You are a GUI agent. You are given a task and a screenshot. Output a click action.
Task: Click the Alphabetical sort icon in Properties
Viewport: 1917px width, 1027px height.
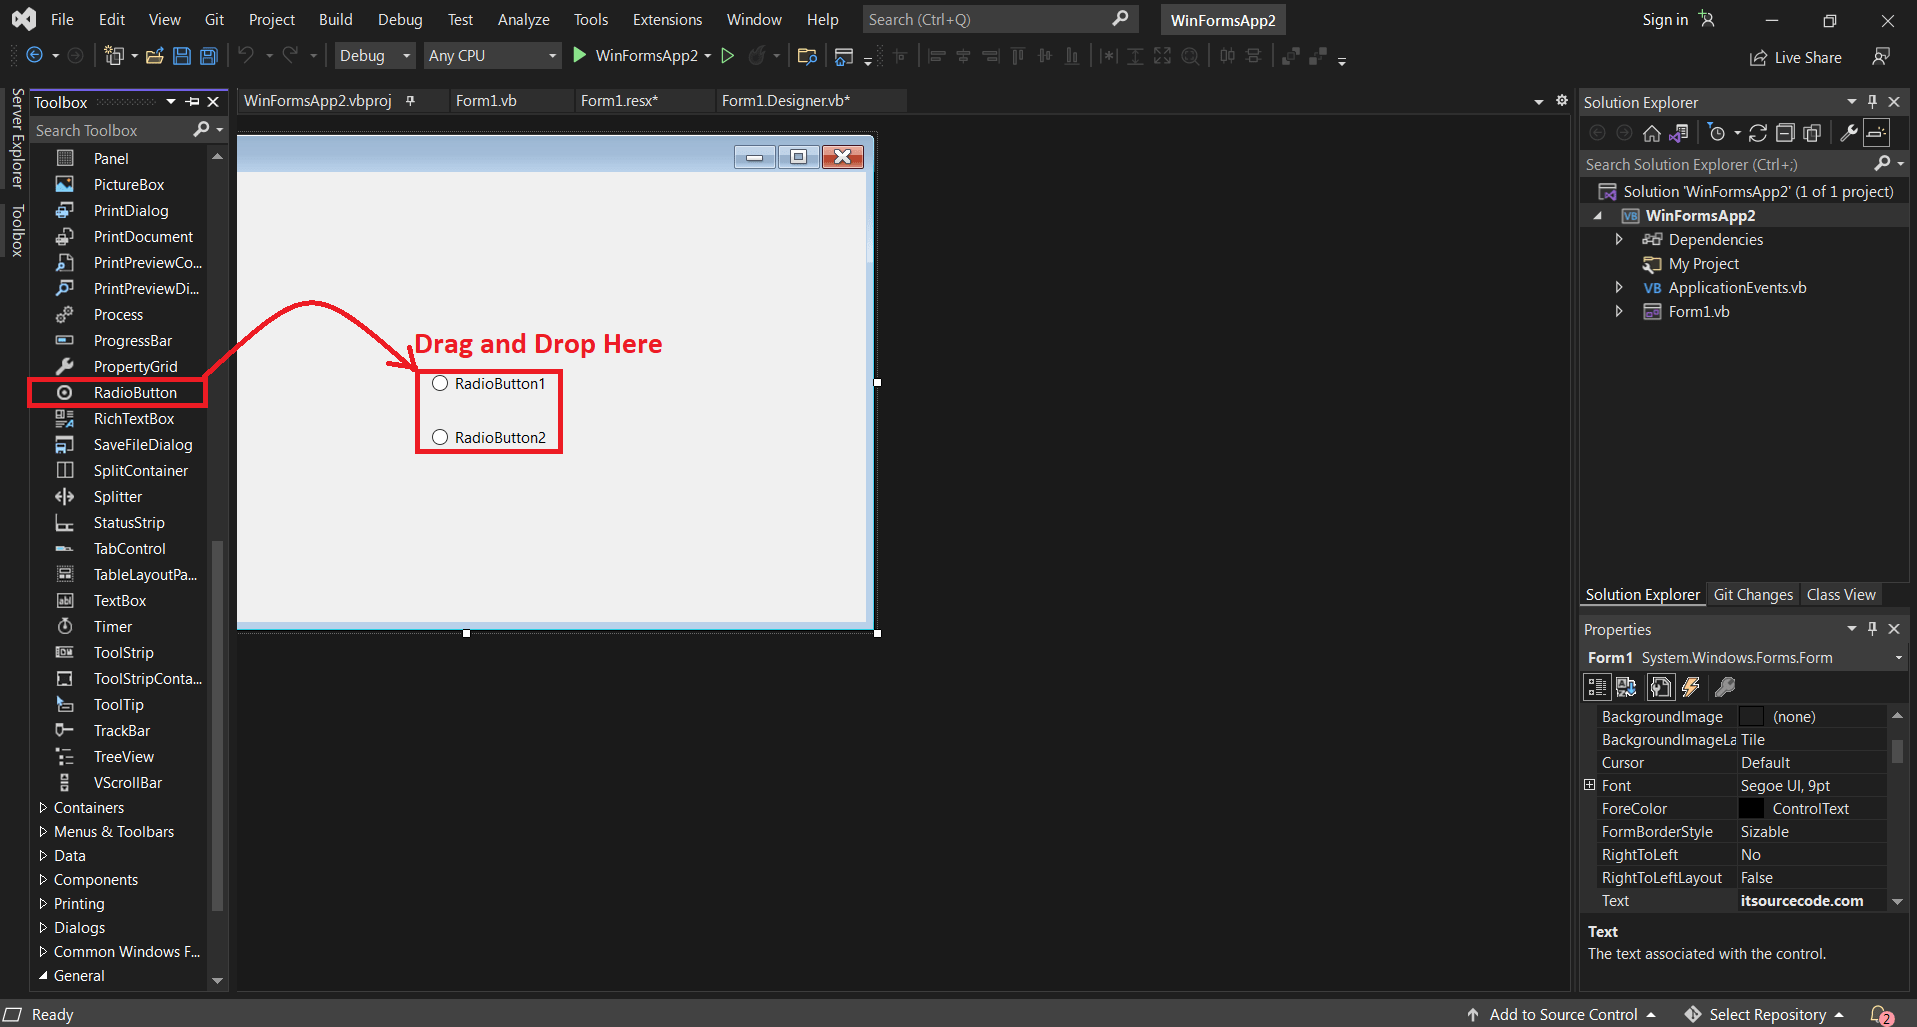coord(1626,687)
